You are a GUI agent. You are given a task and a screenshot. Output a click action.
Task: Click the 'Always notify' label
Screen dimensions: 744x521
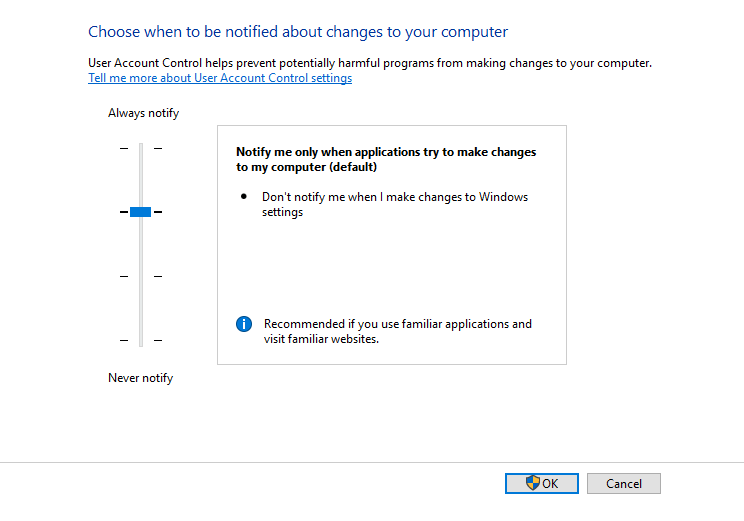tap(143, 113)
